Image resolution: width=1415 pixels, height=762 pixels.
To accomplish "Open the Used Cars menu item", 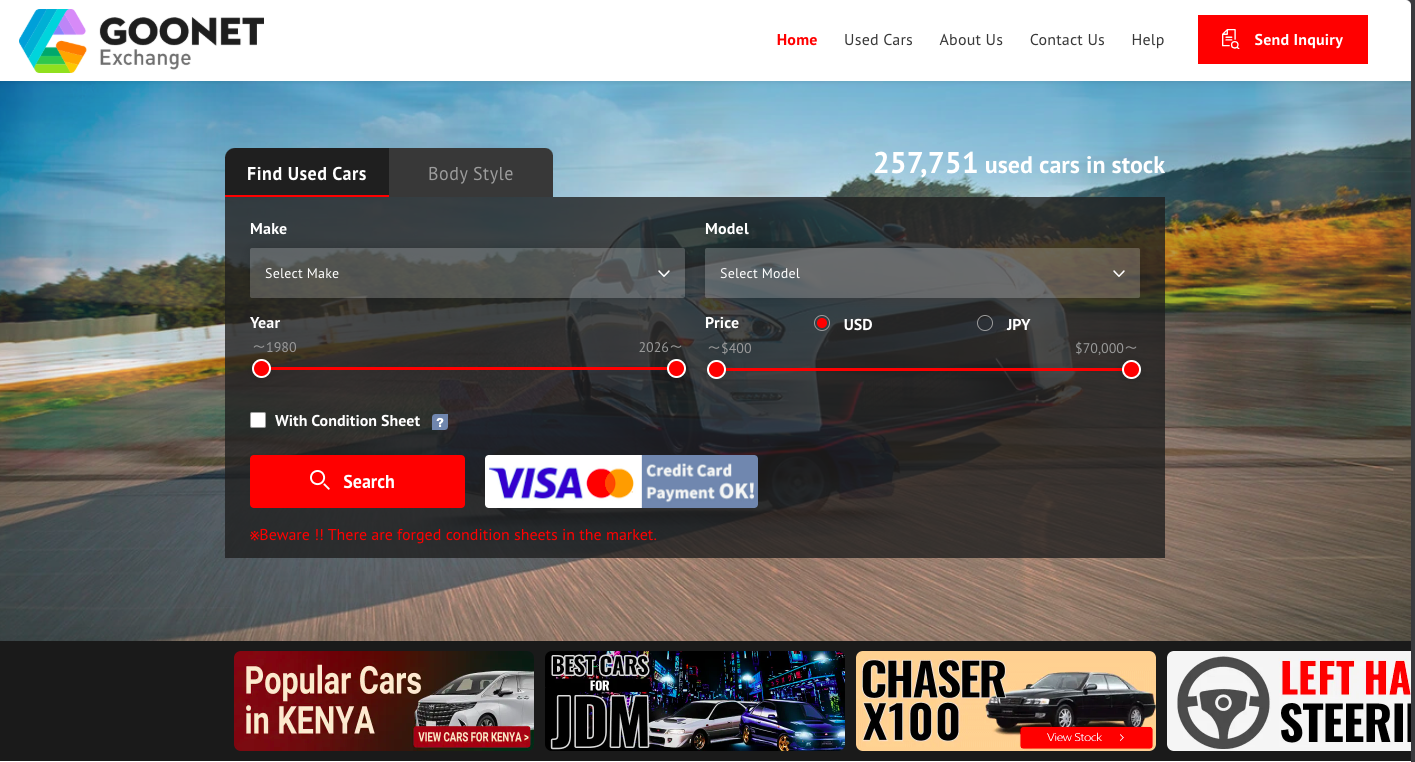I will 878,40.
